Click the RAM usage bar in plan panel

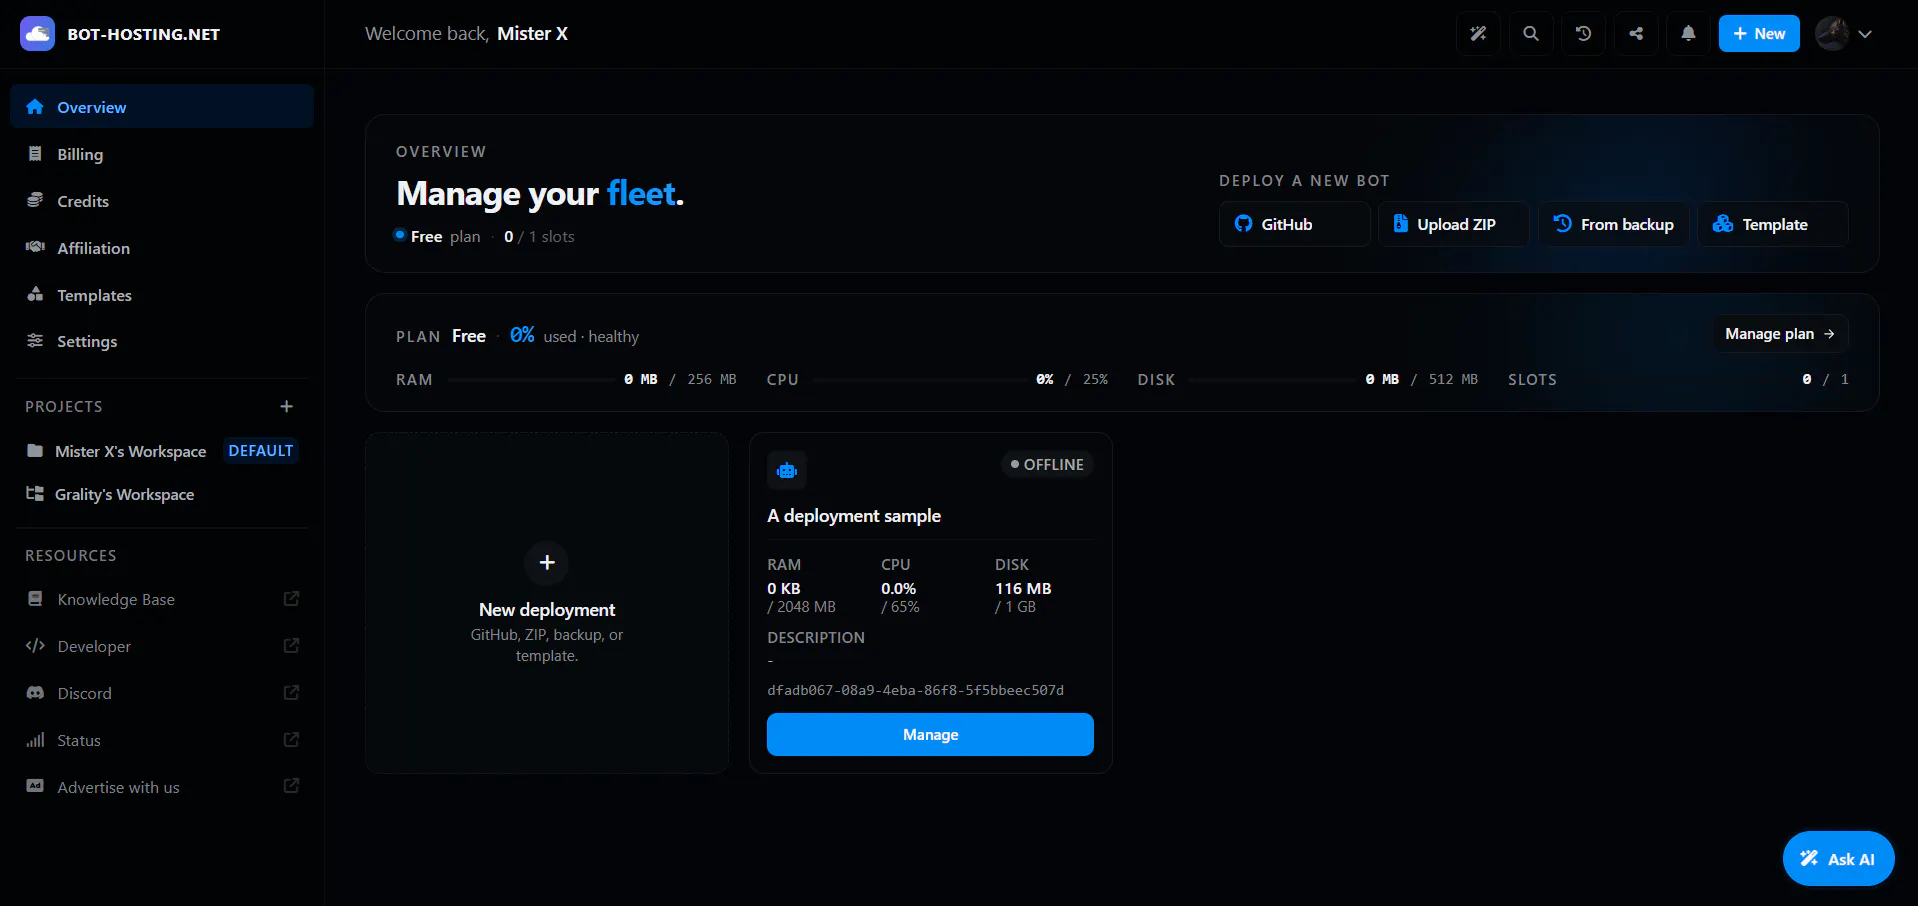(x=530, y=380)
